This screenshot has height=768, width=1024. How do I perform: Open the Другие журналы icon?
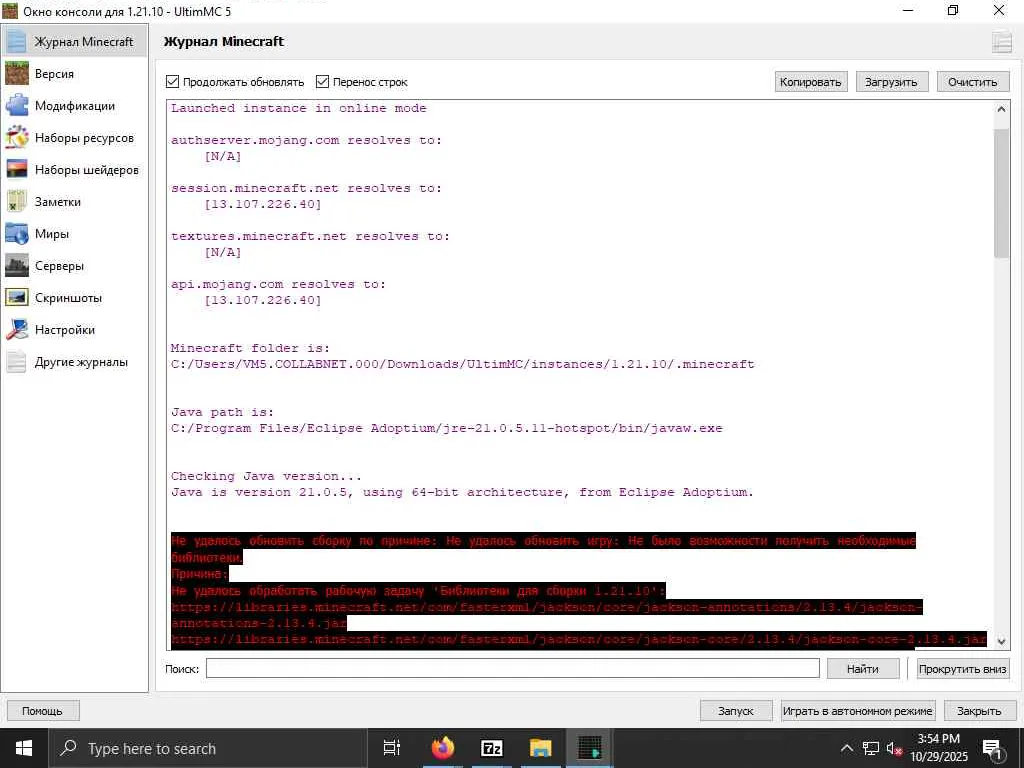coord(17,362)
